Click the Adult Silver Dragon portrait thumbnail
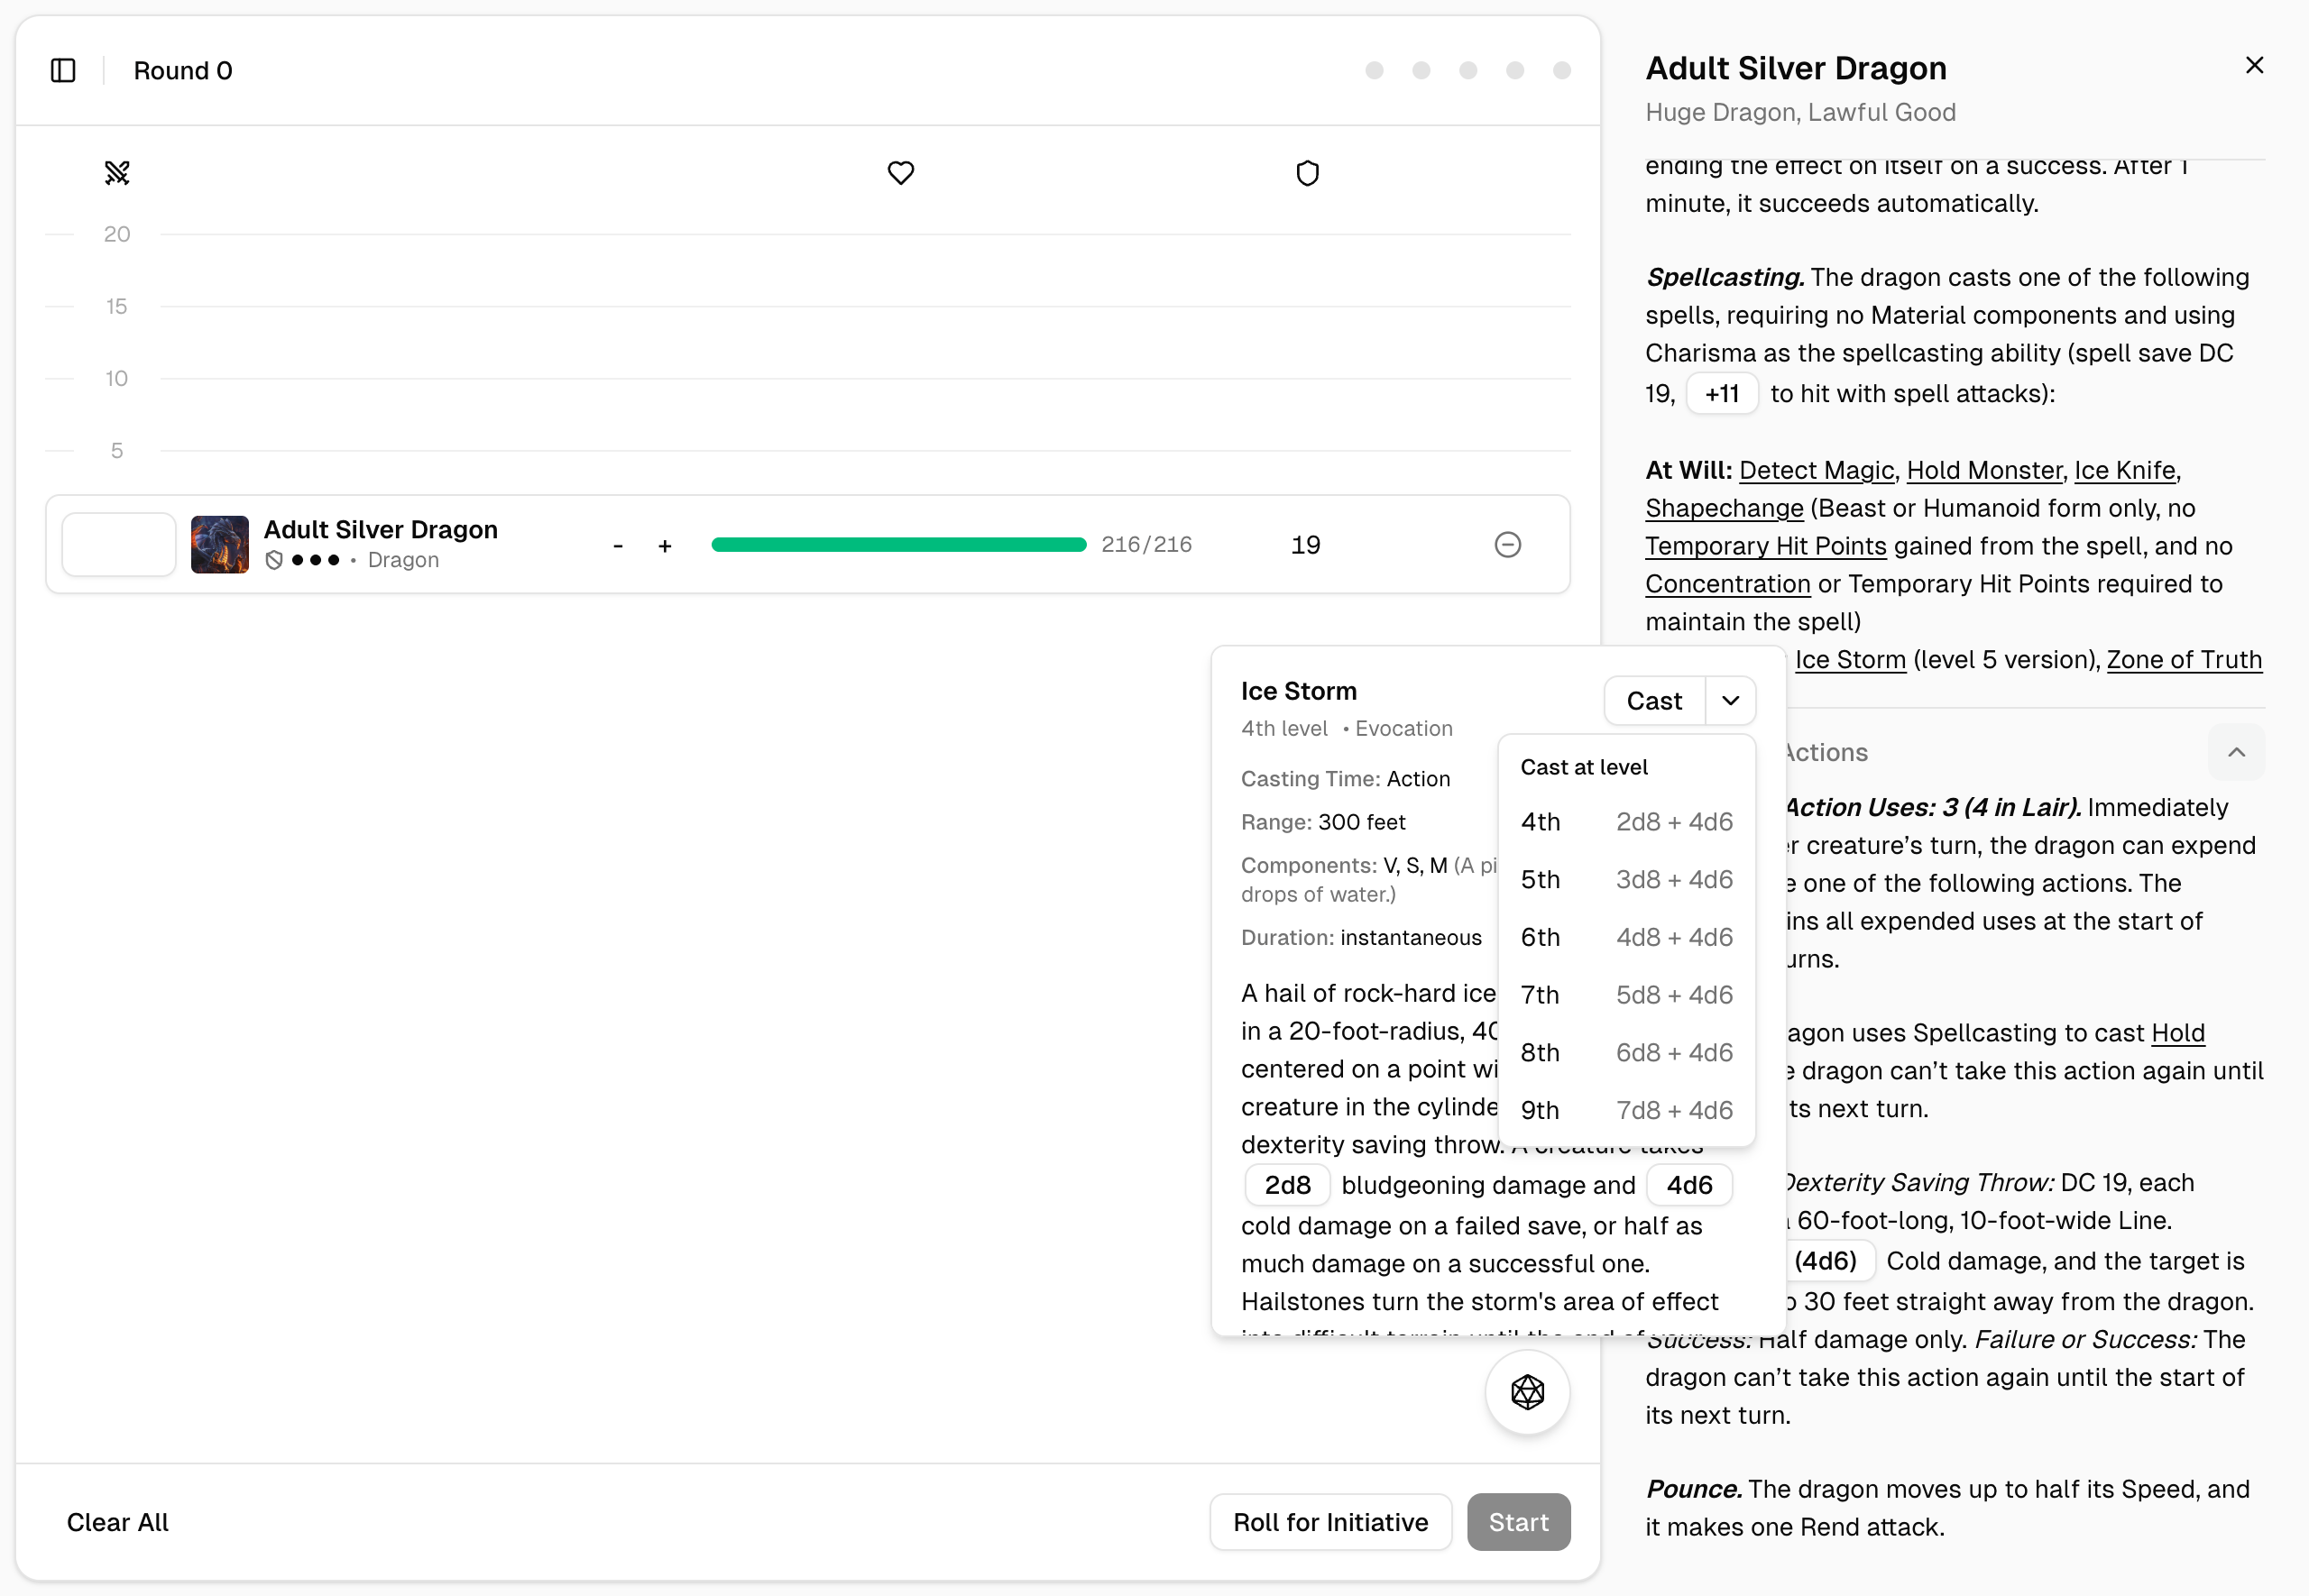 pyautogui.click(x=220, y=544)
